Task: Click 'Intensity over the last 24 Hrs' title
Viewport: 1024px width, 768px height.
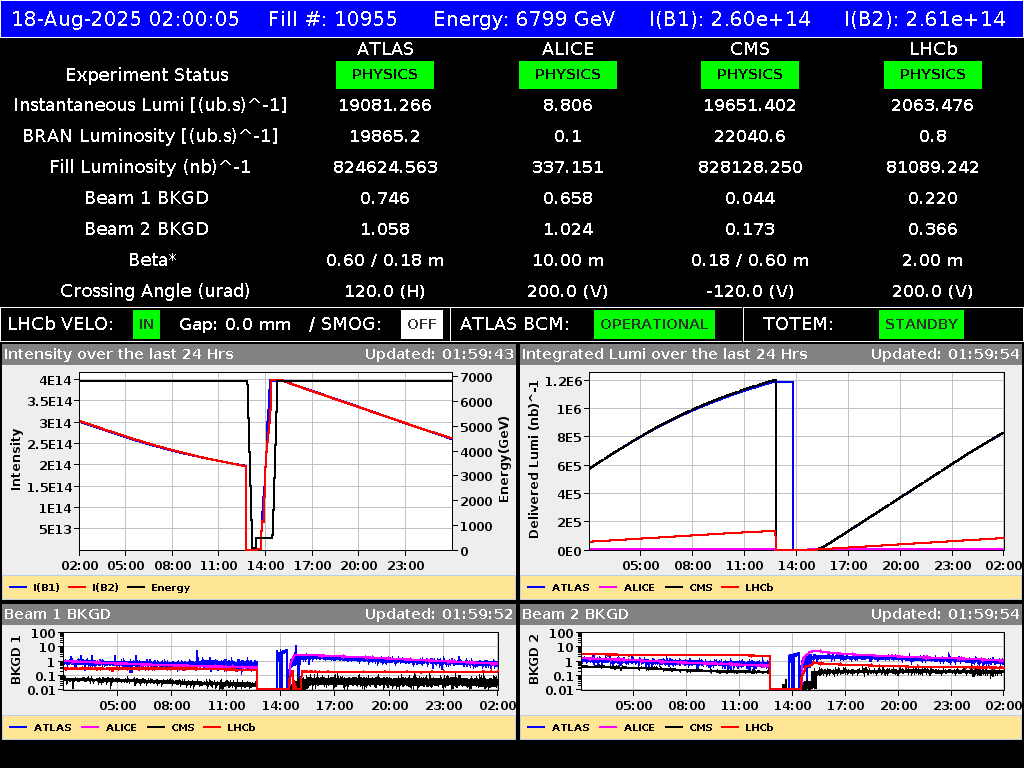Action: [119, 354]
